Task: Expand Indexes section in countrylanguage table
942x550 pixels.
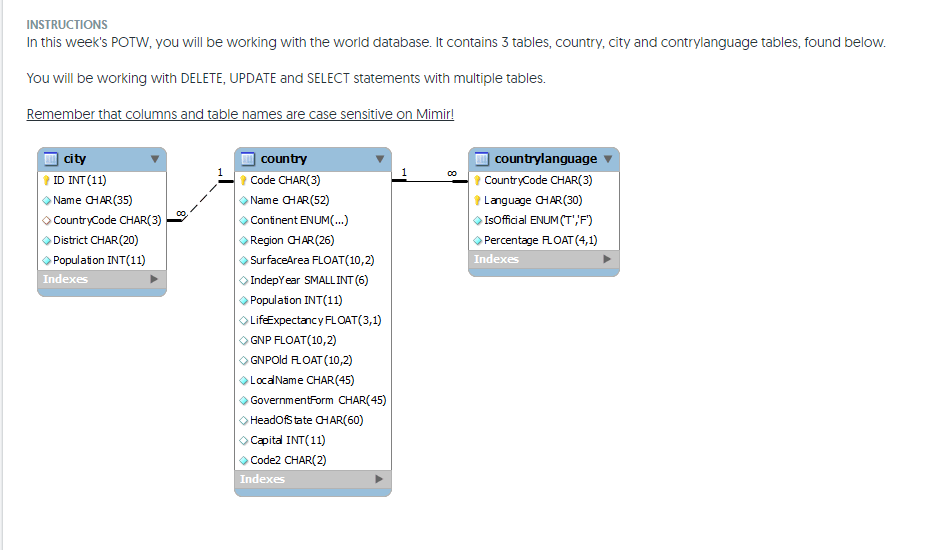Action: pyautogui.click(x=607, y=259)
